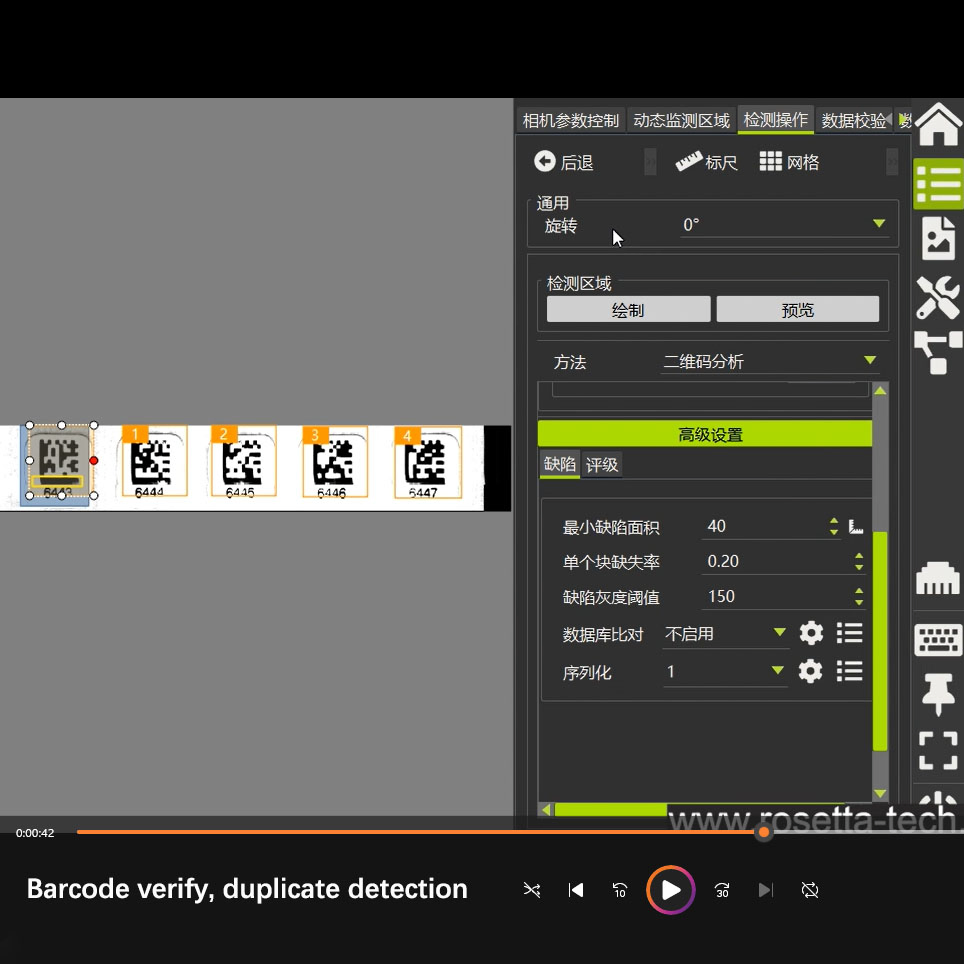Show the on-screen keyboard via keyboard icon
Viewport: 964px width, 964px height.
(x=937, y=639)
